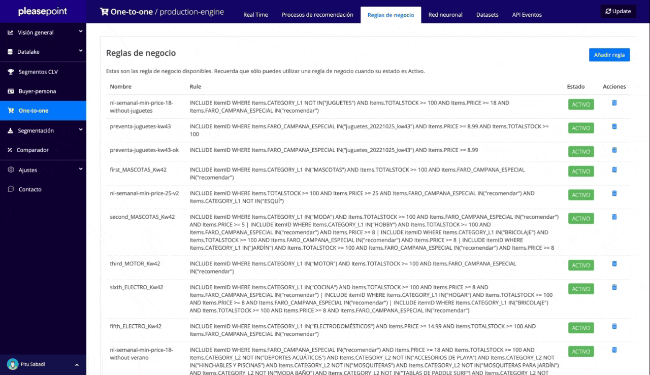Remove the third_MOTOR_Kw42 rule with its trash icon
This screenshot has width=650, height=375.
(614, 264)
